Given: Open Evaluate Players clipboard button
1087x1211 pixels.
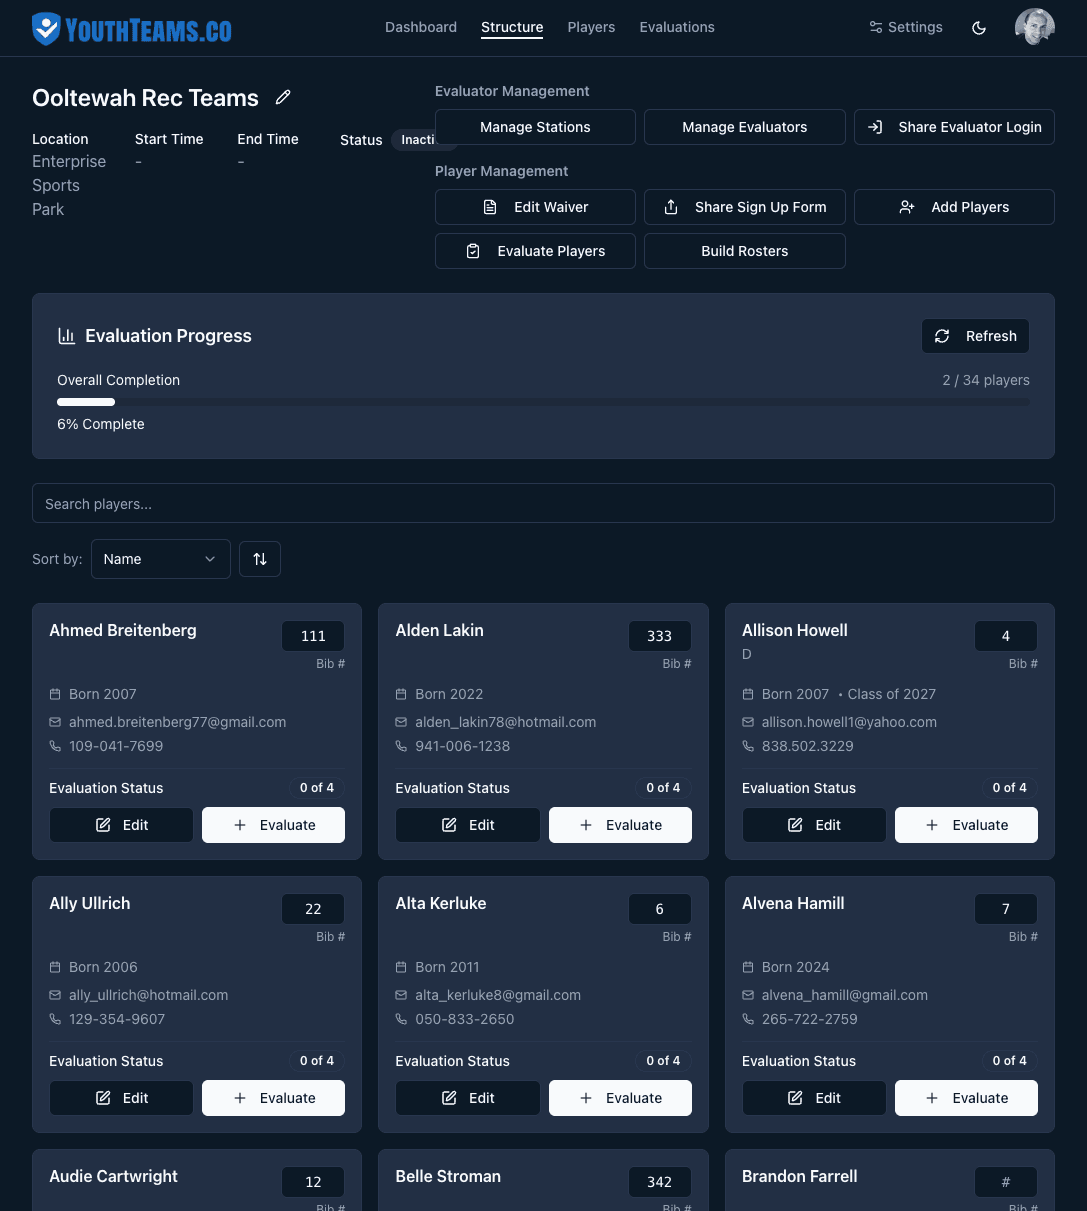Looking at the screenshot, I should tap(535, 251).
